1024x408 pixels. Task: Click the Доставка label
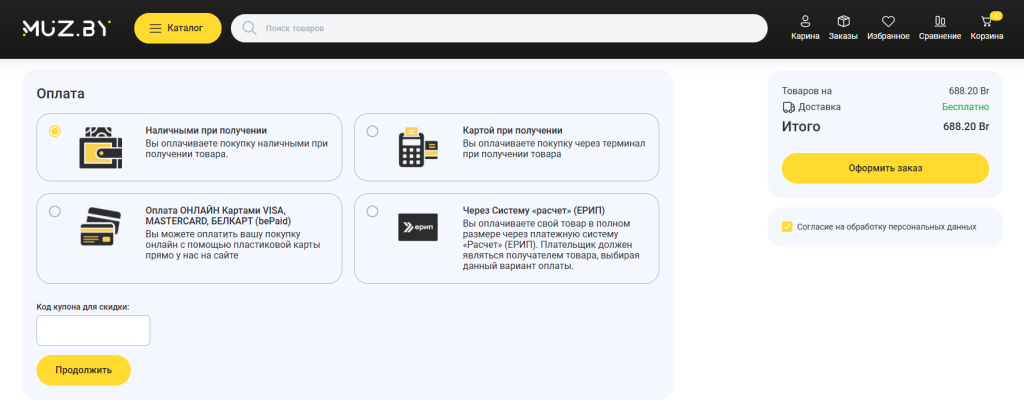(x=820, y=107)
